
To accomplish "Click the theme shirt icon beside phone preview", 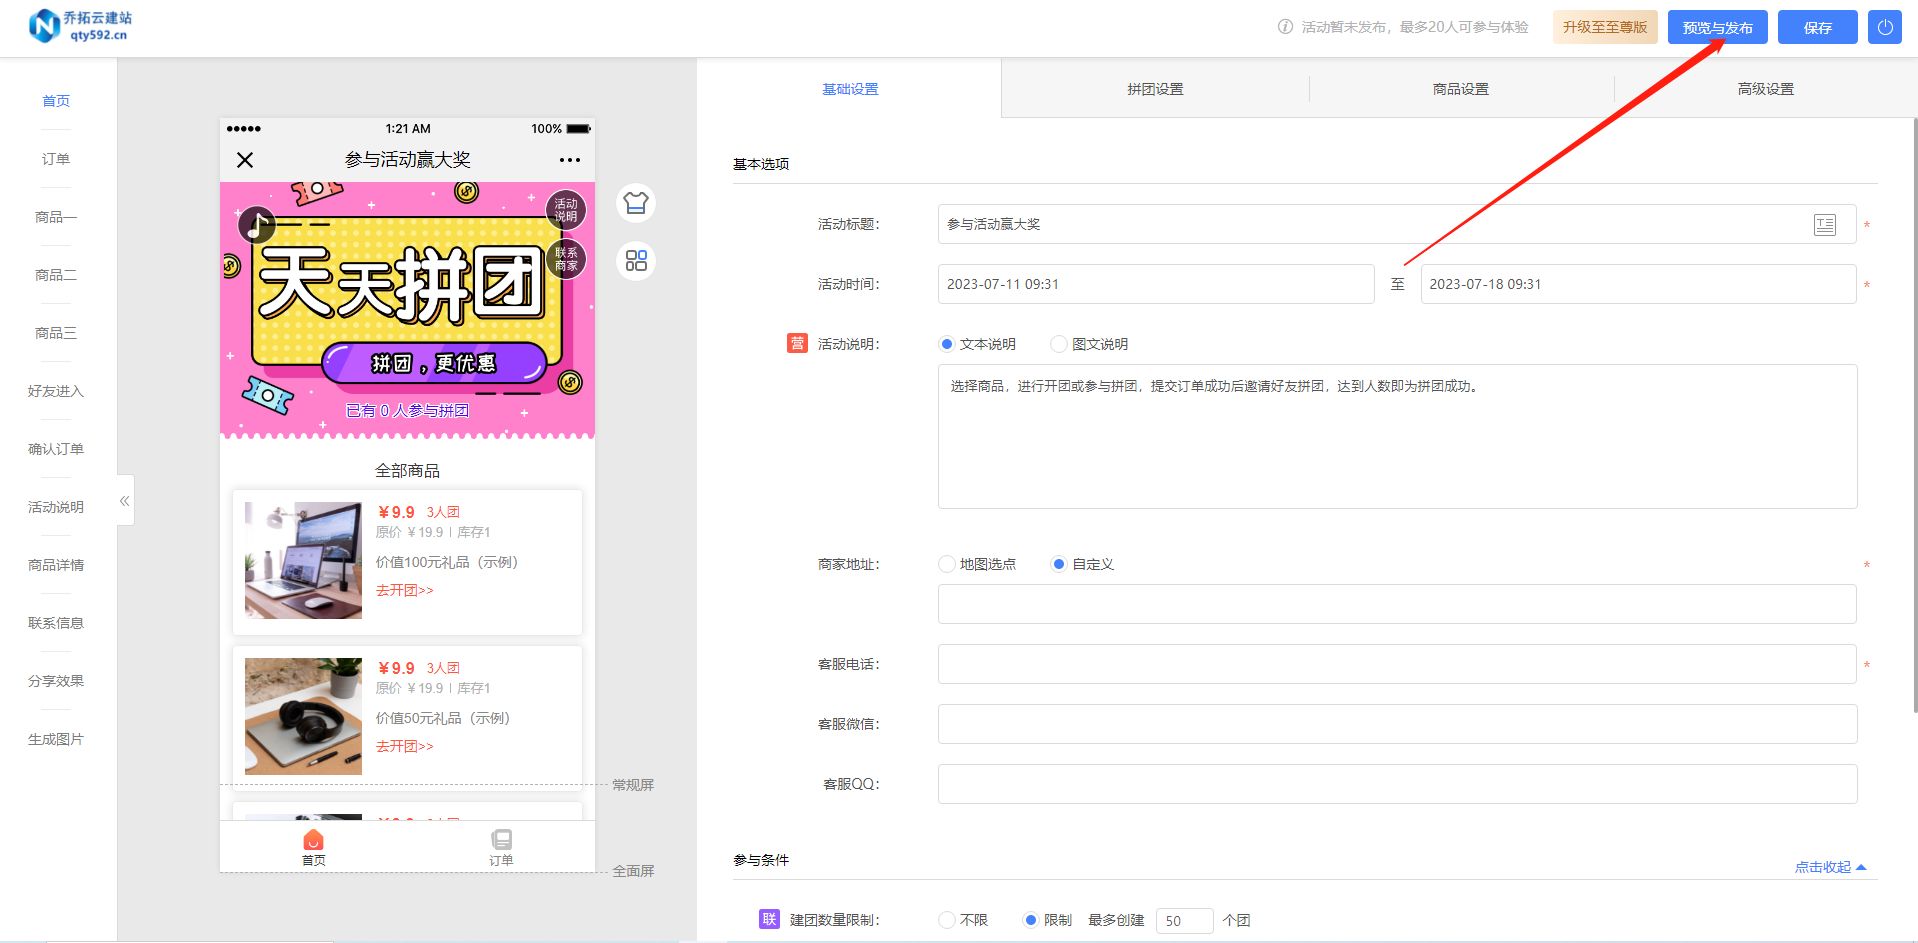I will (636, 203).
